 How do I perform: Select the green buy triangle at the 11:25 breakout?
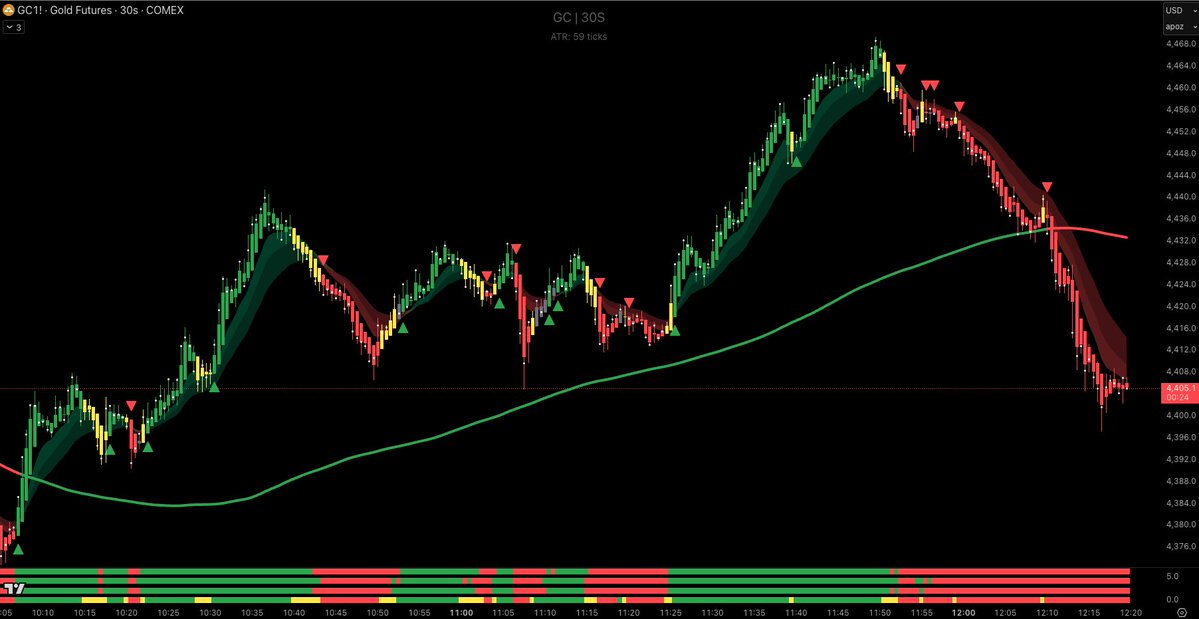674,330
